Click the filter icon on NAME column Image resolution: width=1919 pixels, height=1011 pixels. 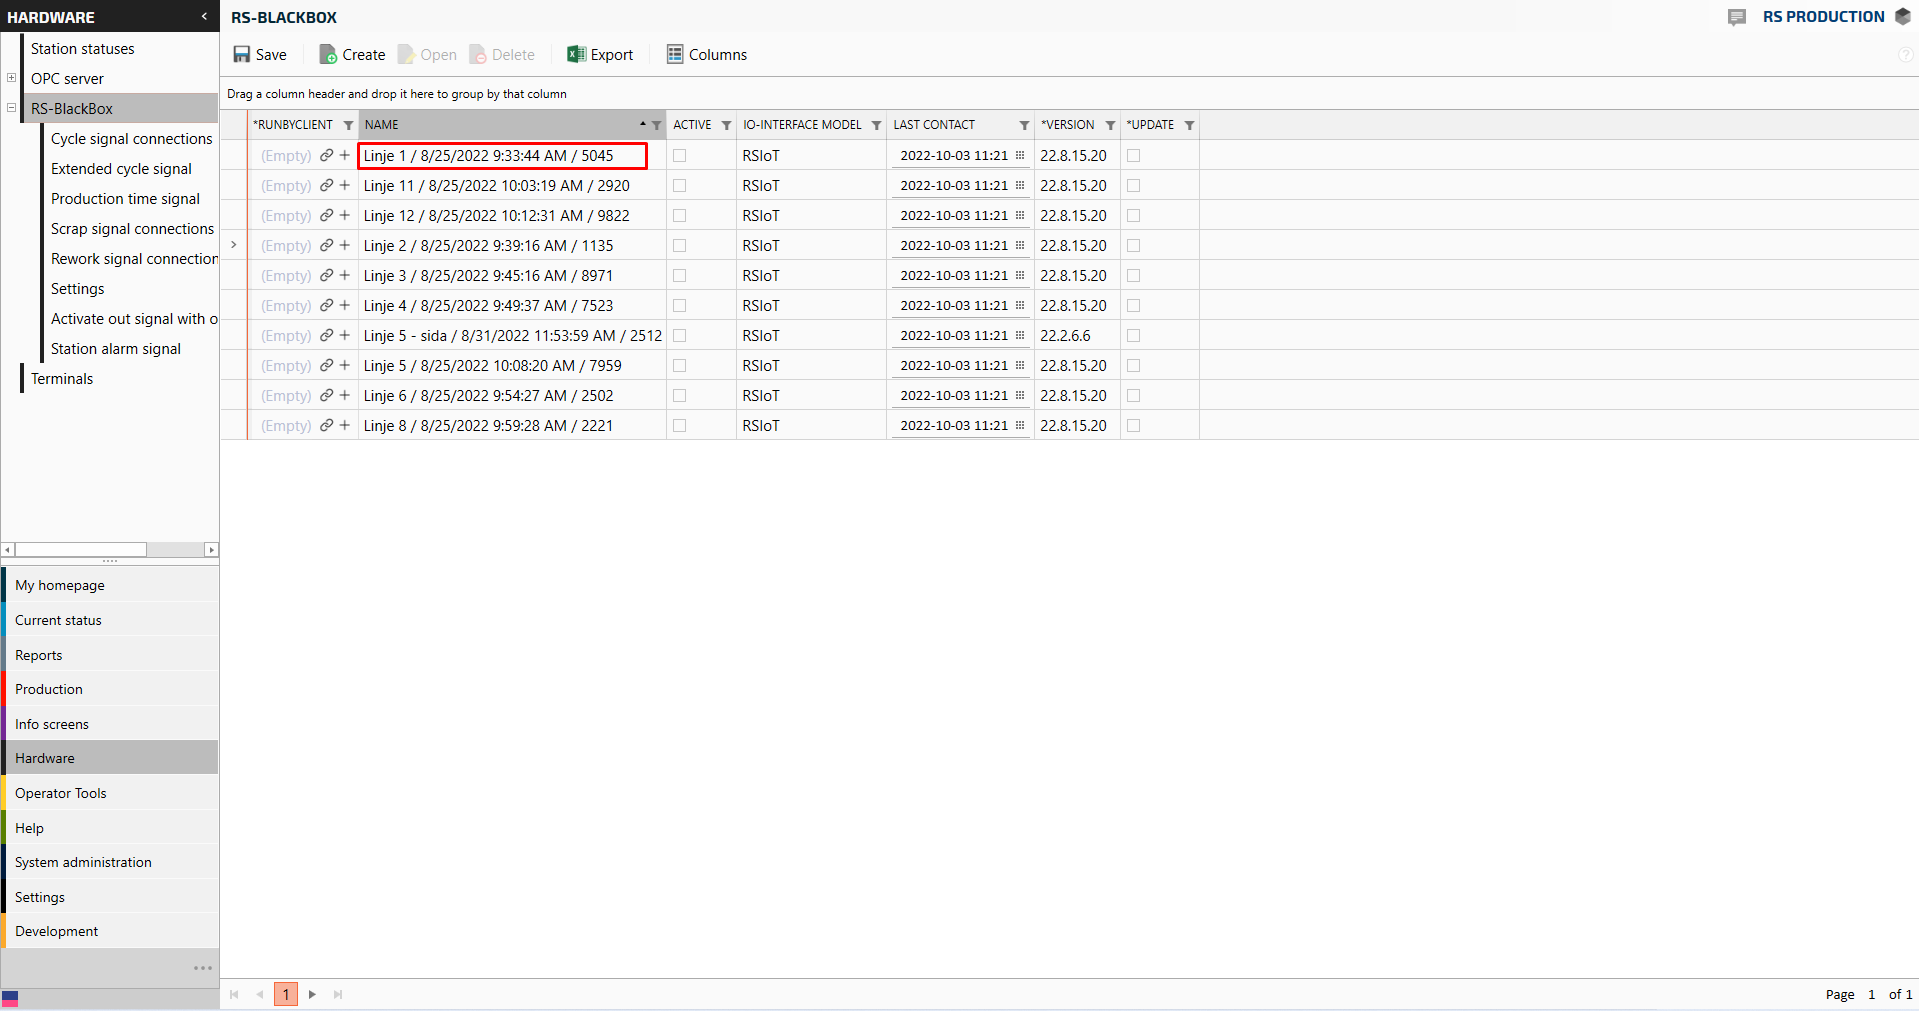pos(656,126)
